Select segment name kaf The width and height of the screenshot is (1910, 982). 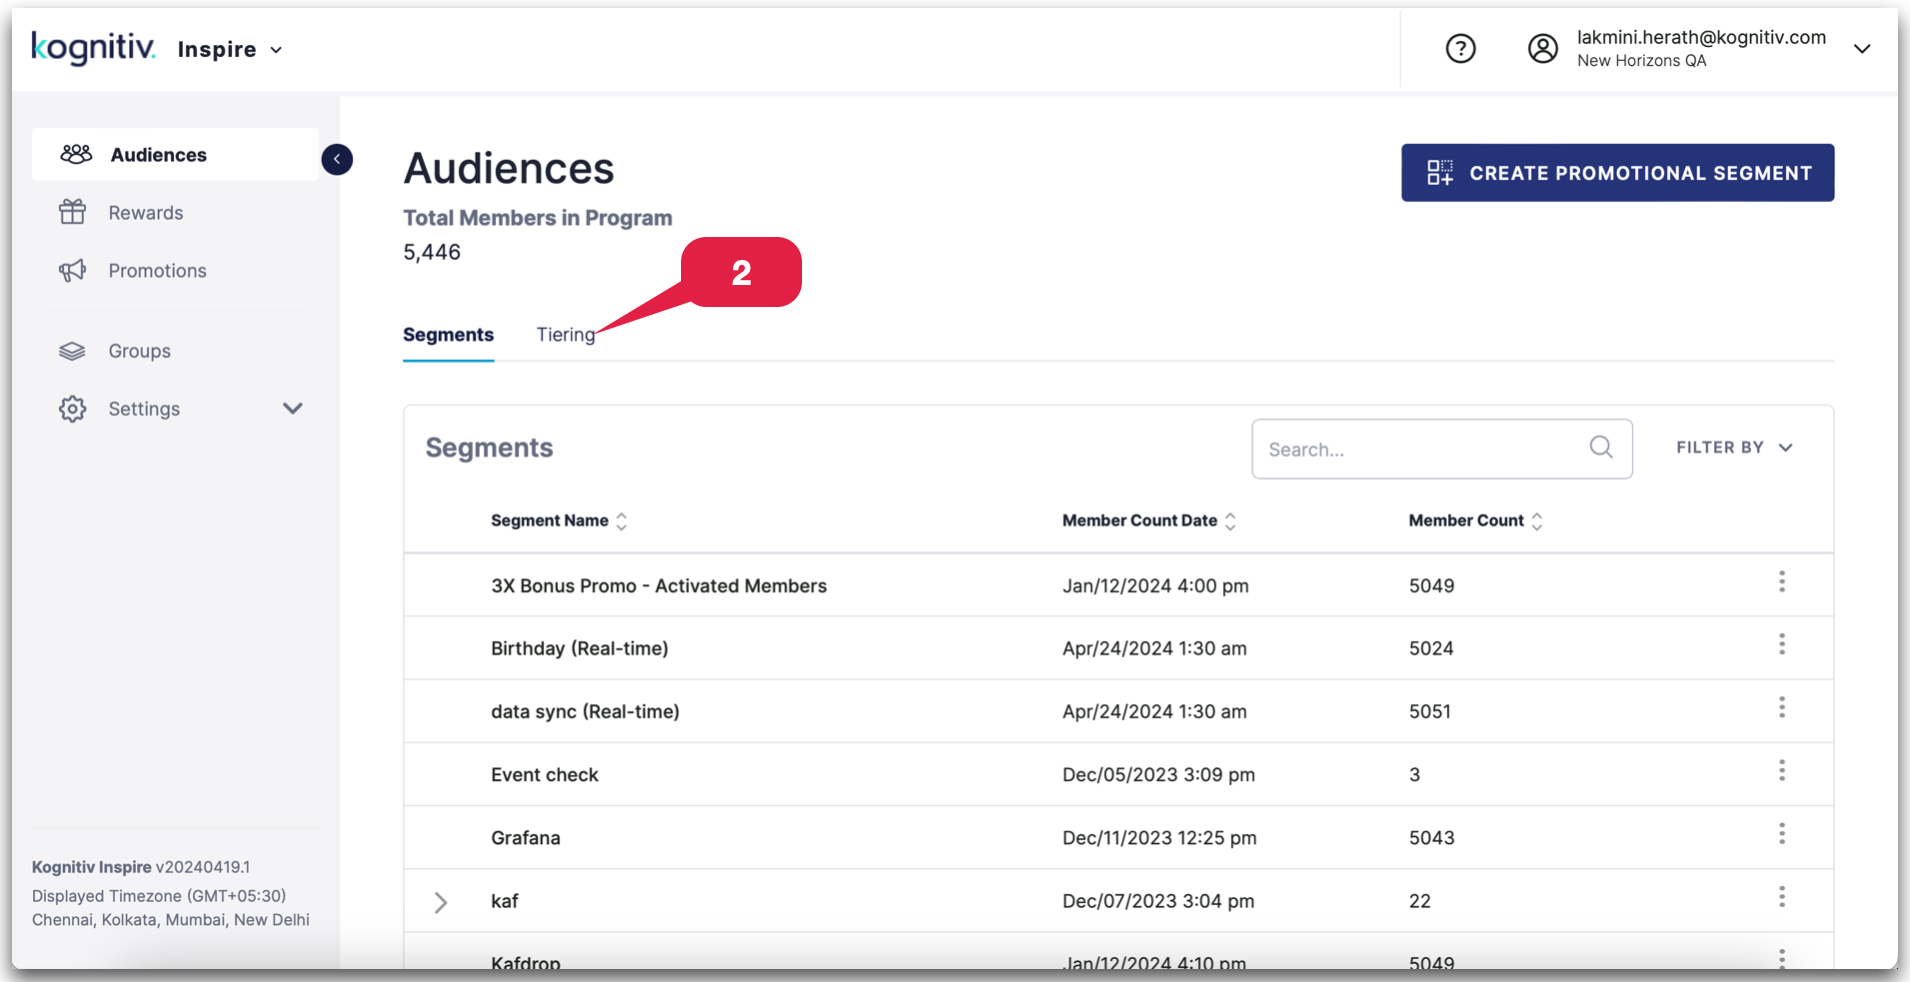tap(504, 901)
